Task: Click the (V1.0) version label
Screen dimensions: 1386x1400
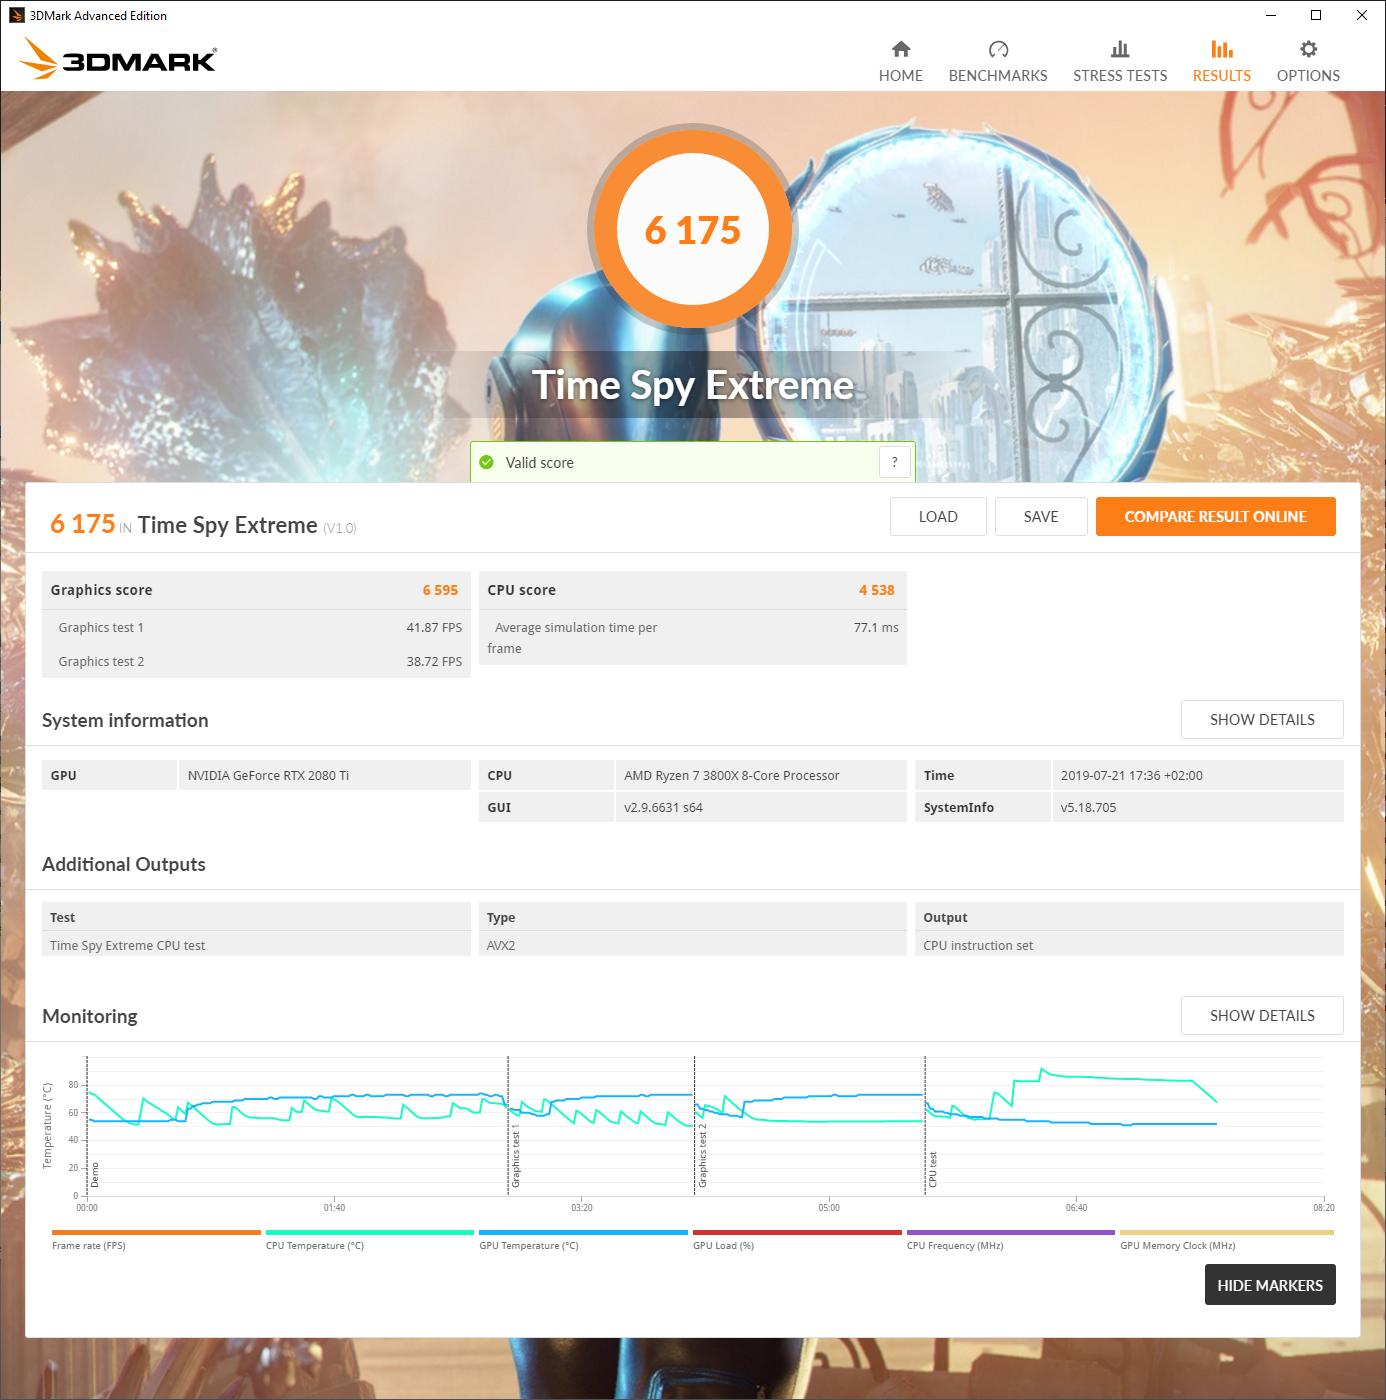Action: (339, 528)
